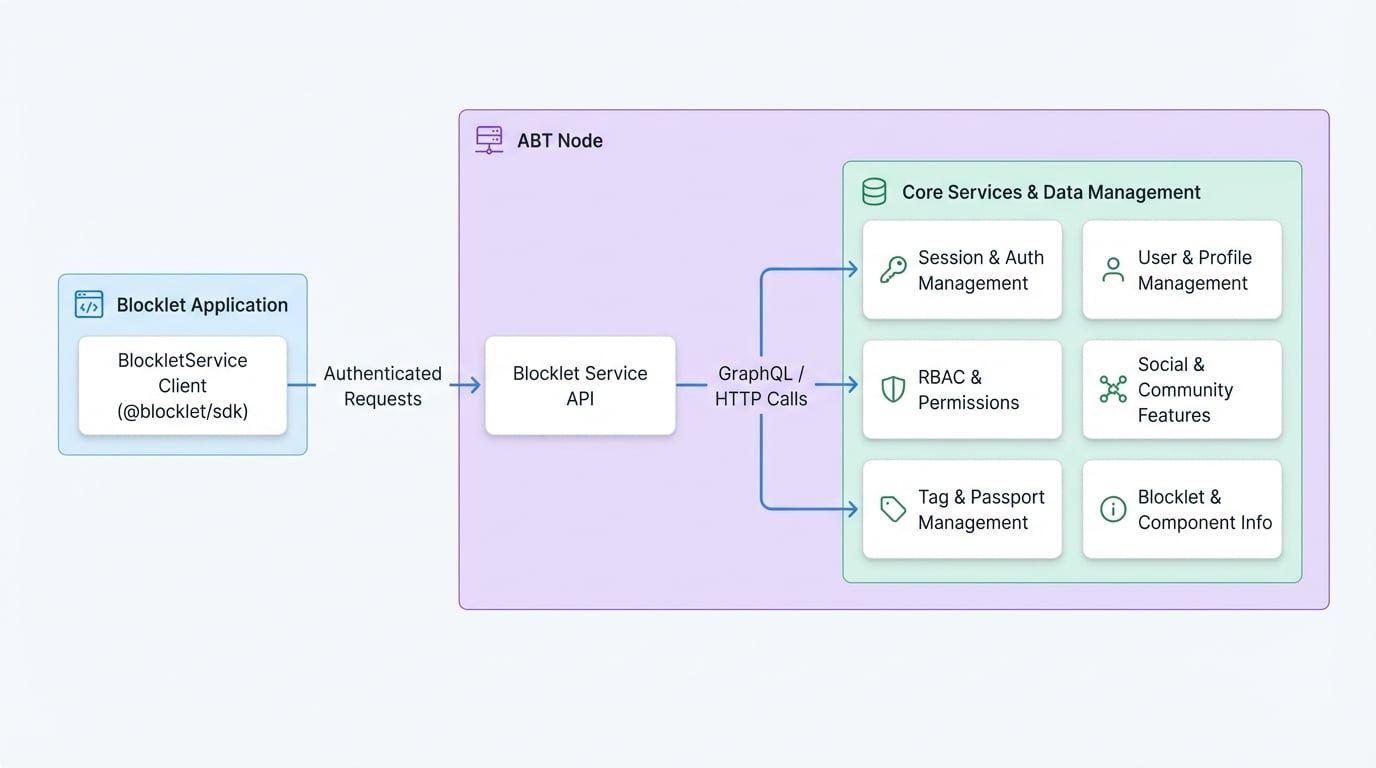Image resolution: width=1376 pixels, height=768 pixels.
Task: Click the GraphQL / HTTP Calls label
Action: click(760, 386)
